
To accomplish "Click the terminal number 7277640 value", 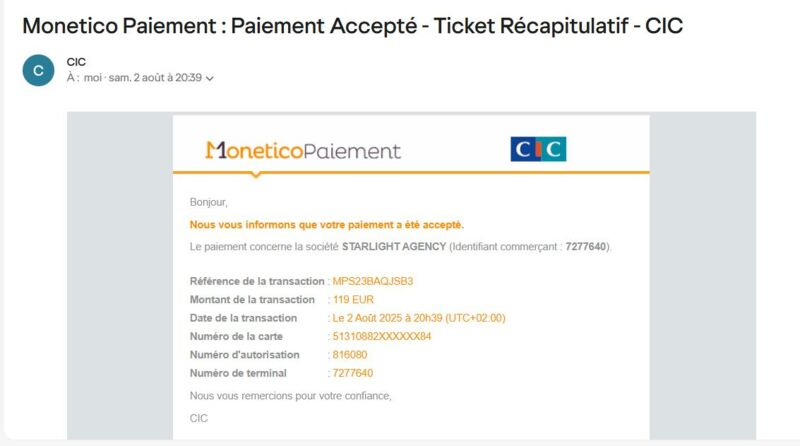I will 353,373.
